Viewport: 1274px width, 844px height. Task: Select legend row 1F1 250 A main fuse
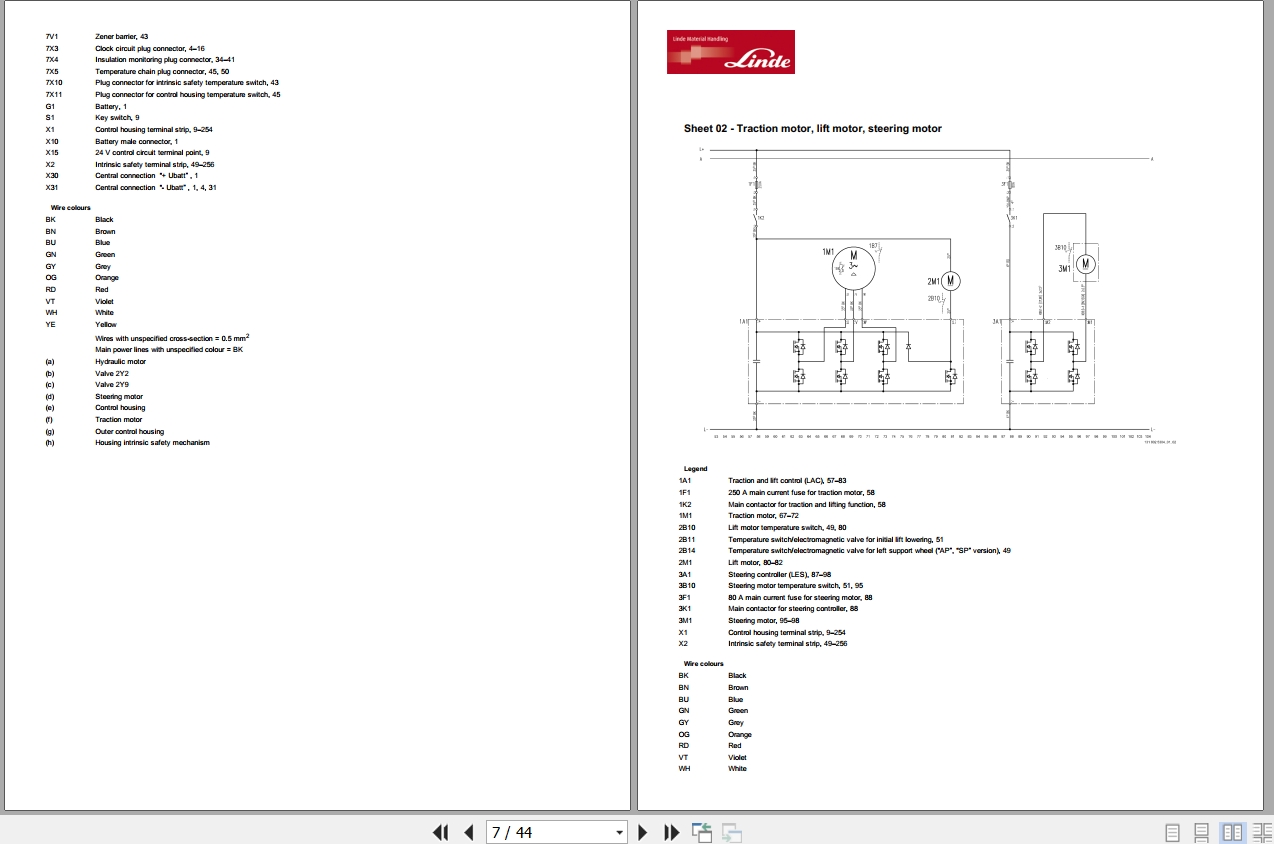(x=776, y=493)
